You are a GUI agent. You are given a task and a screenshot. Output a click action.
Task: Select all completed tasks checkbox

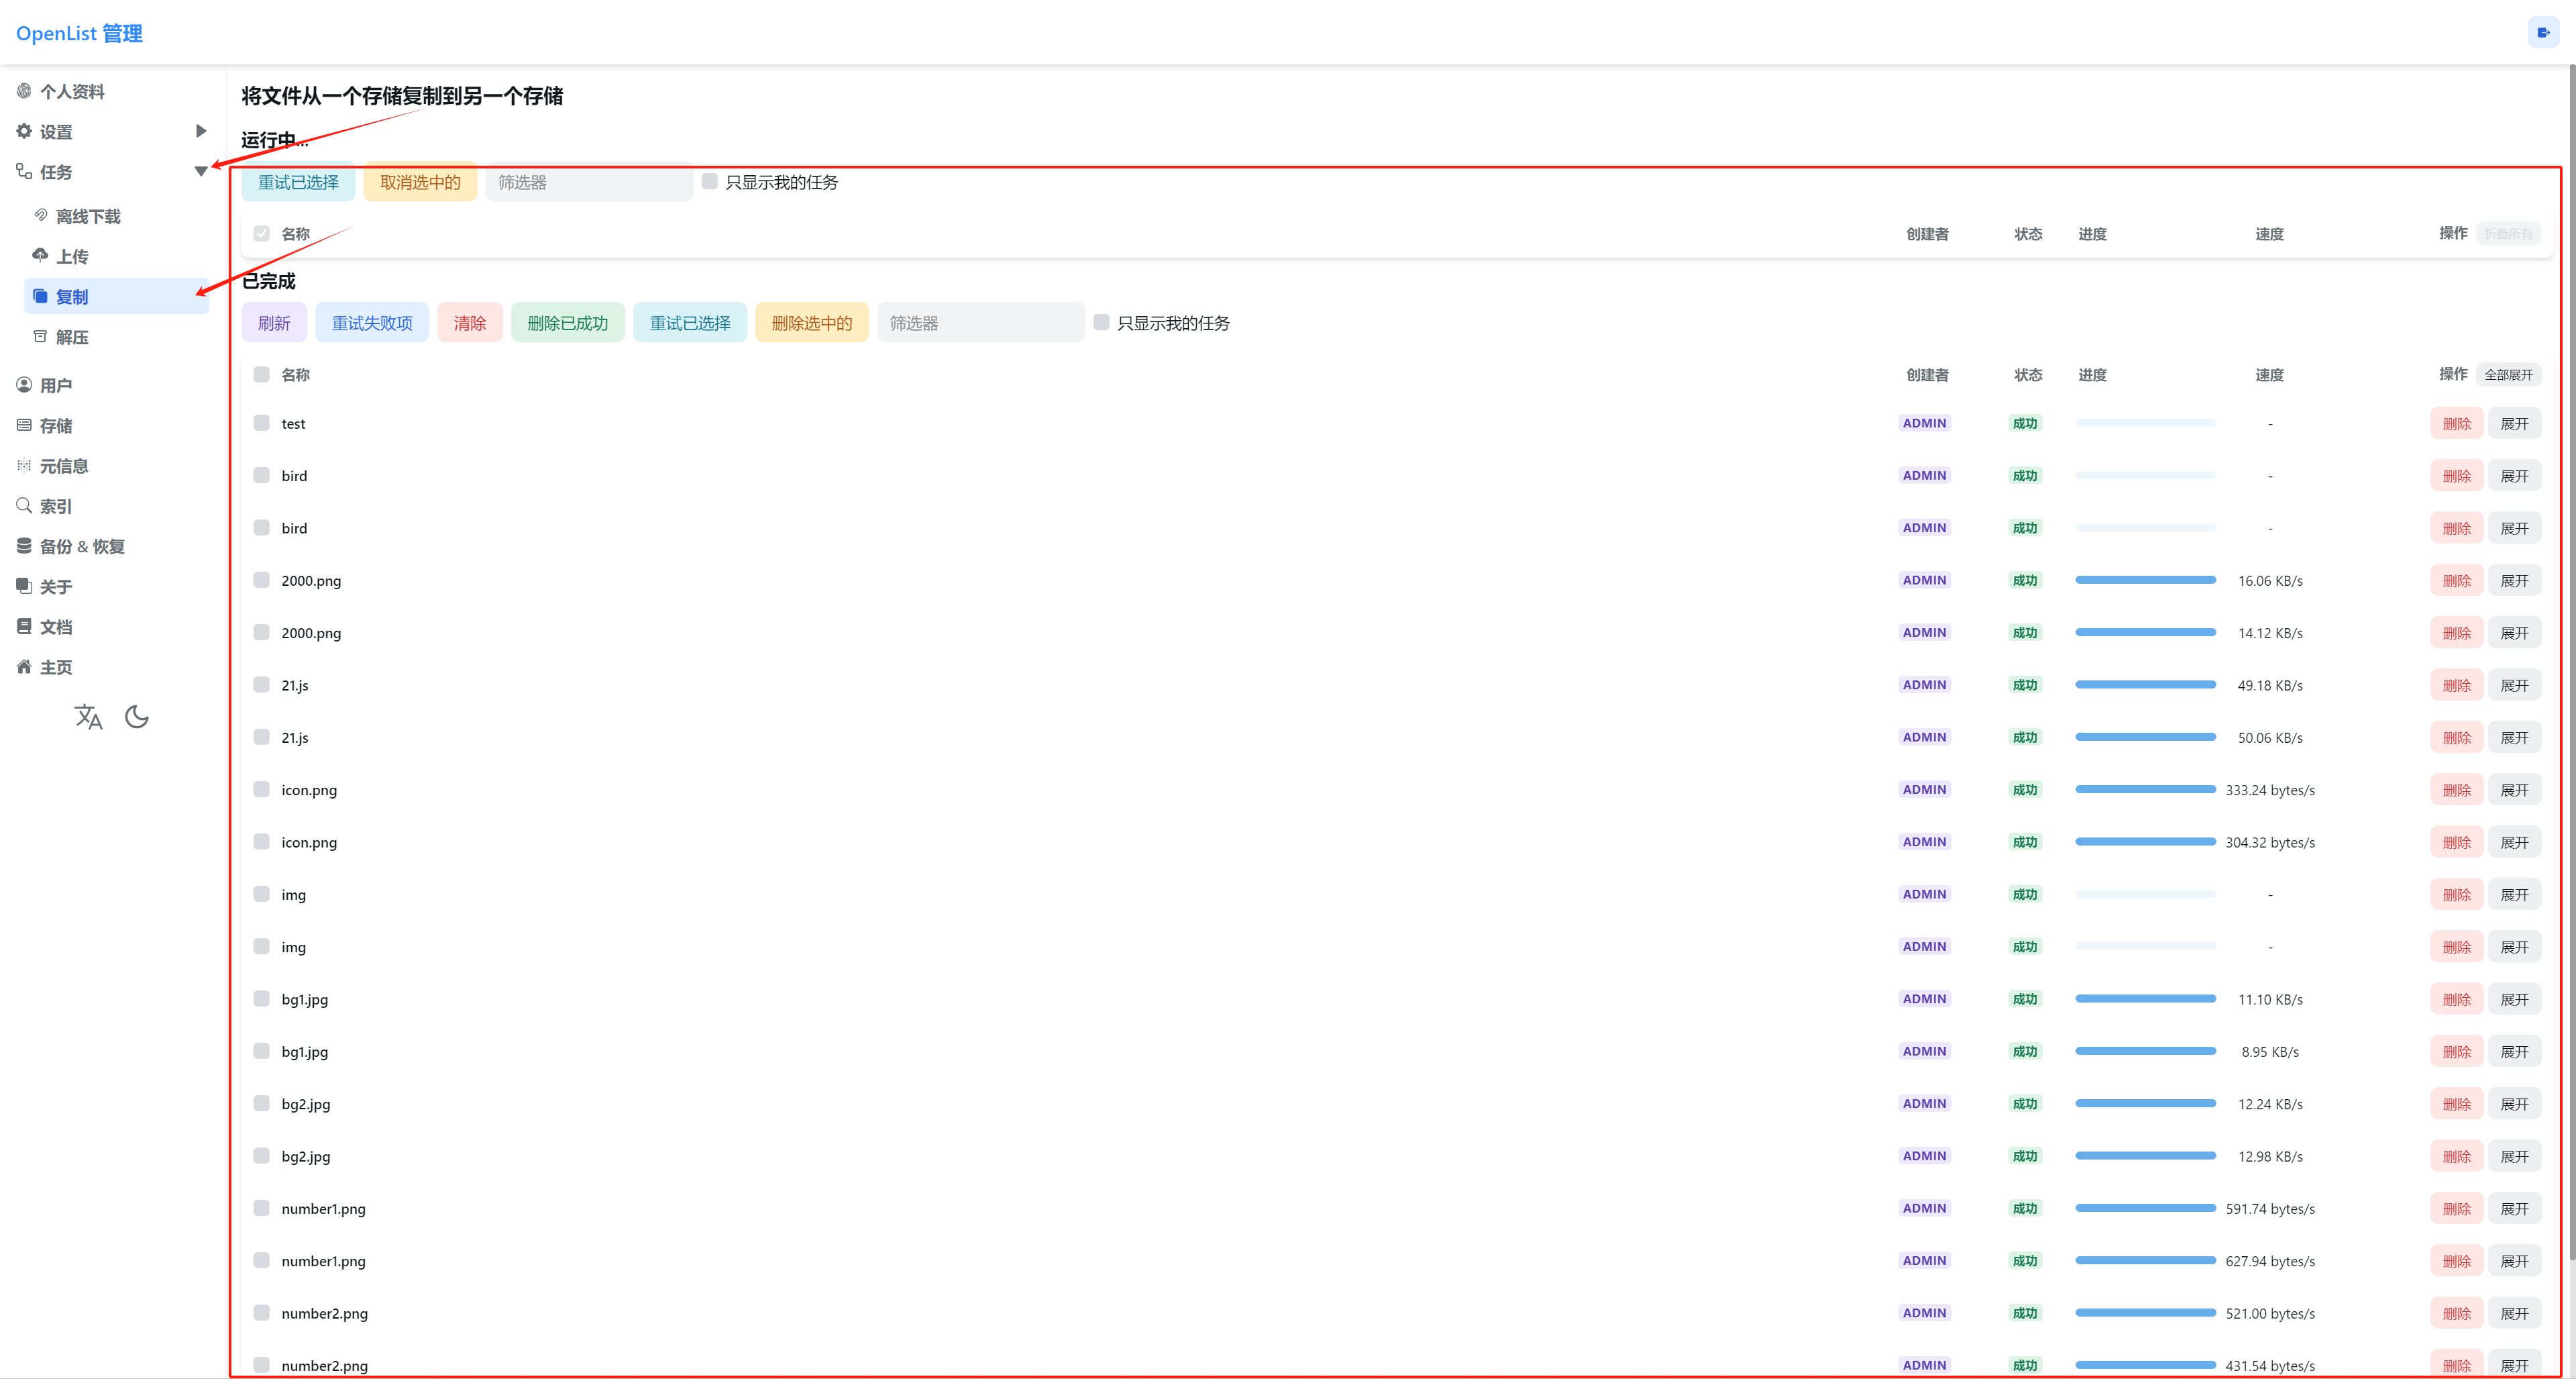[x=261, y=374]
